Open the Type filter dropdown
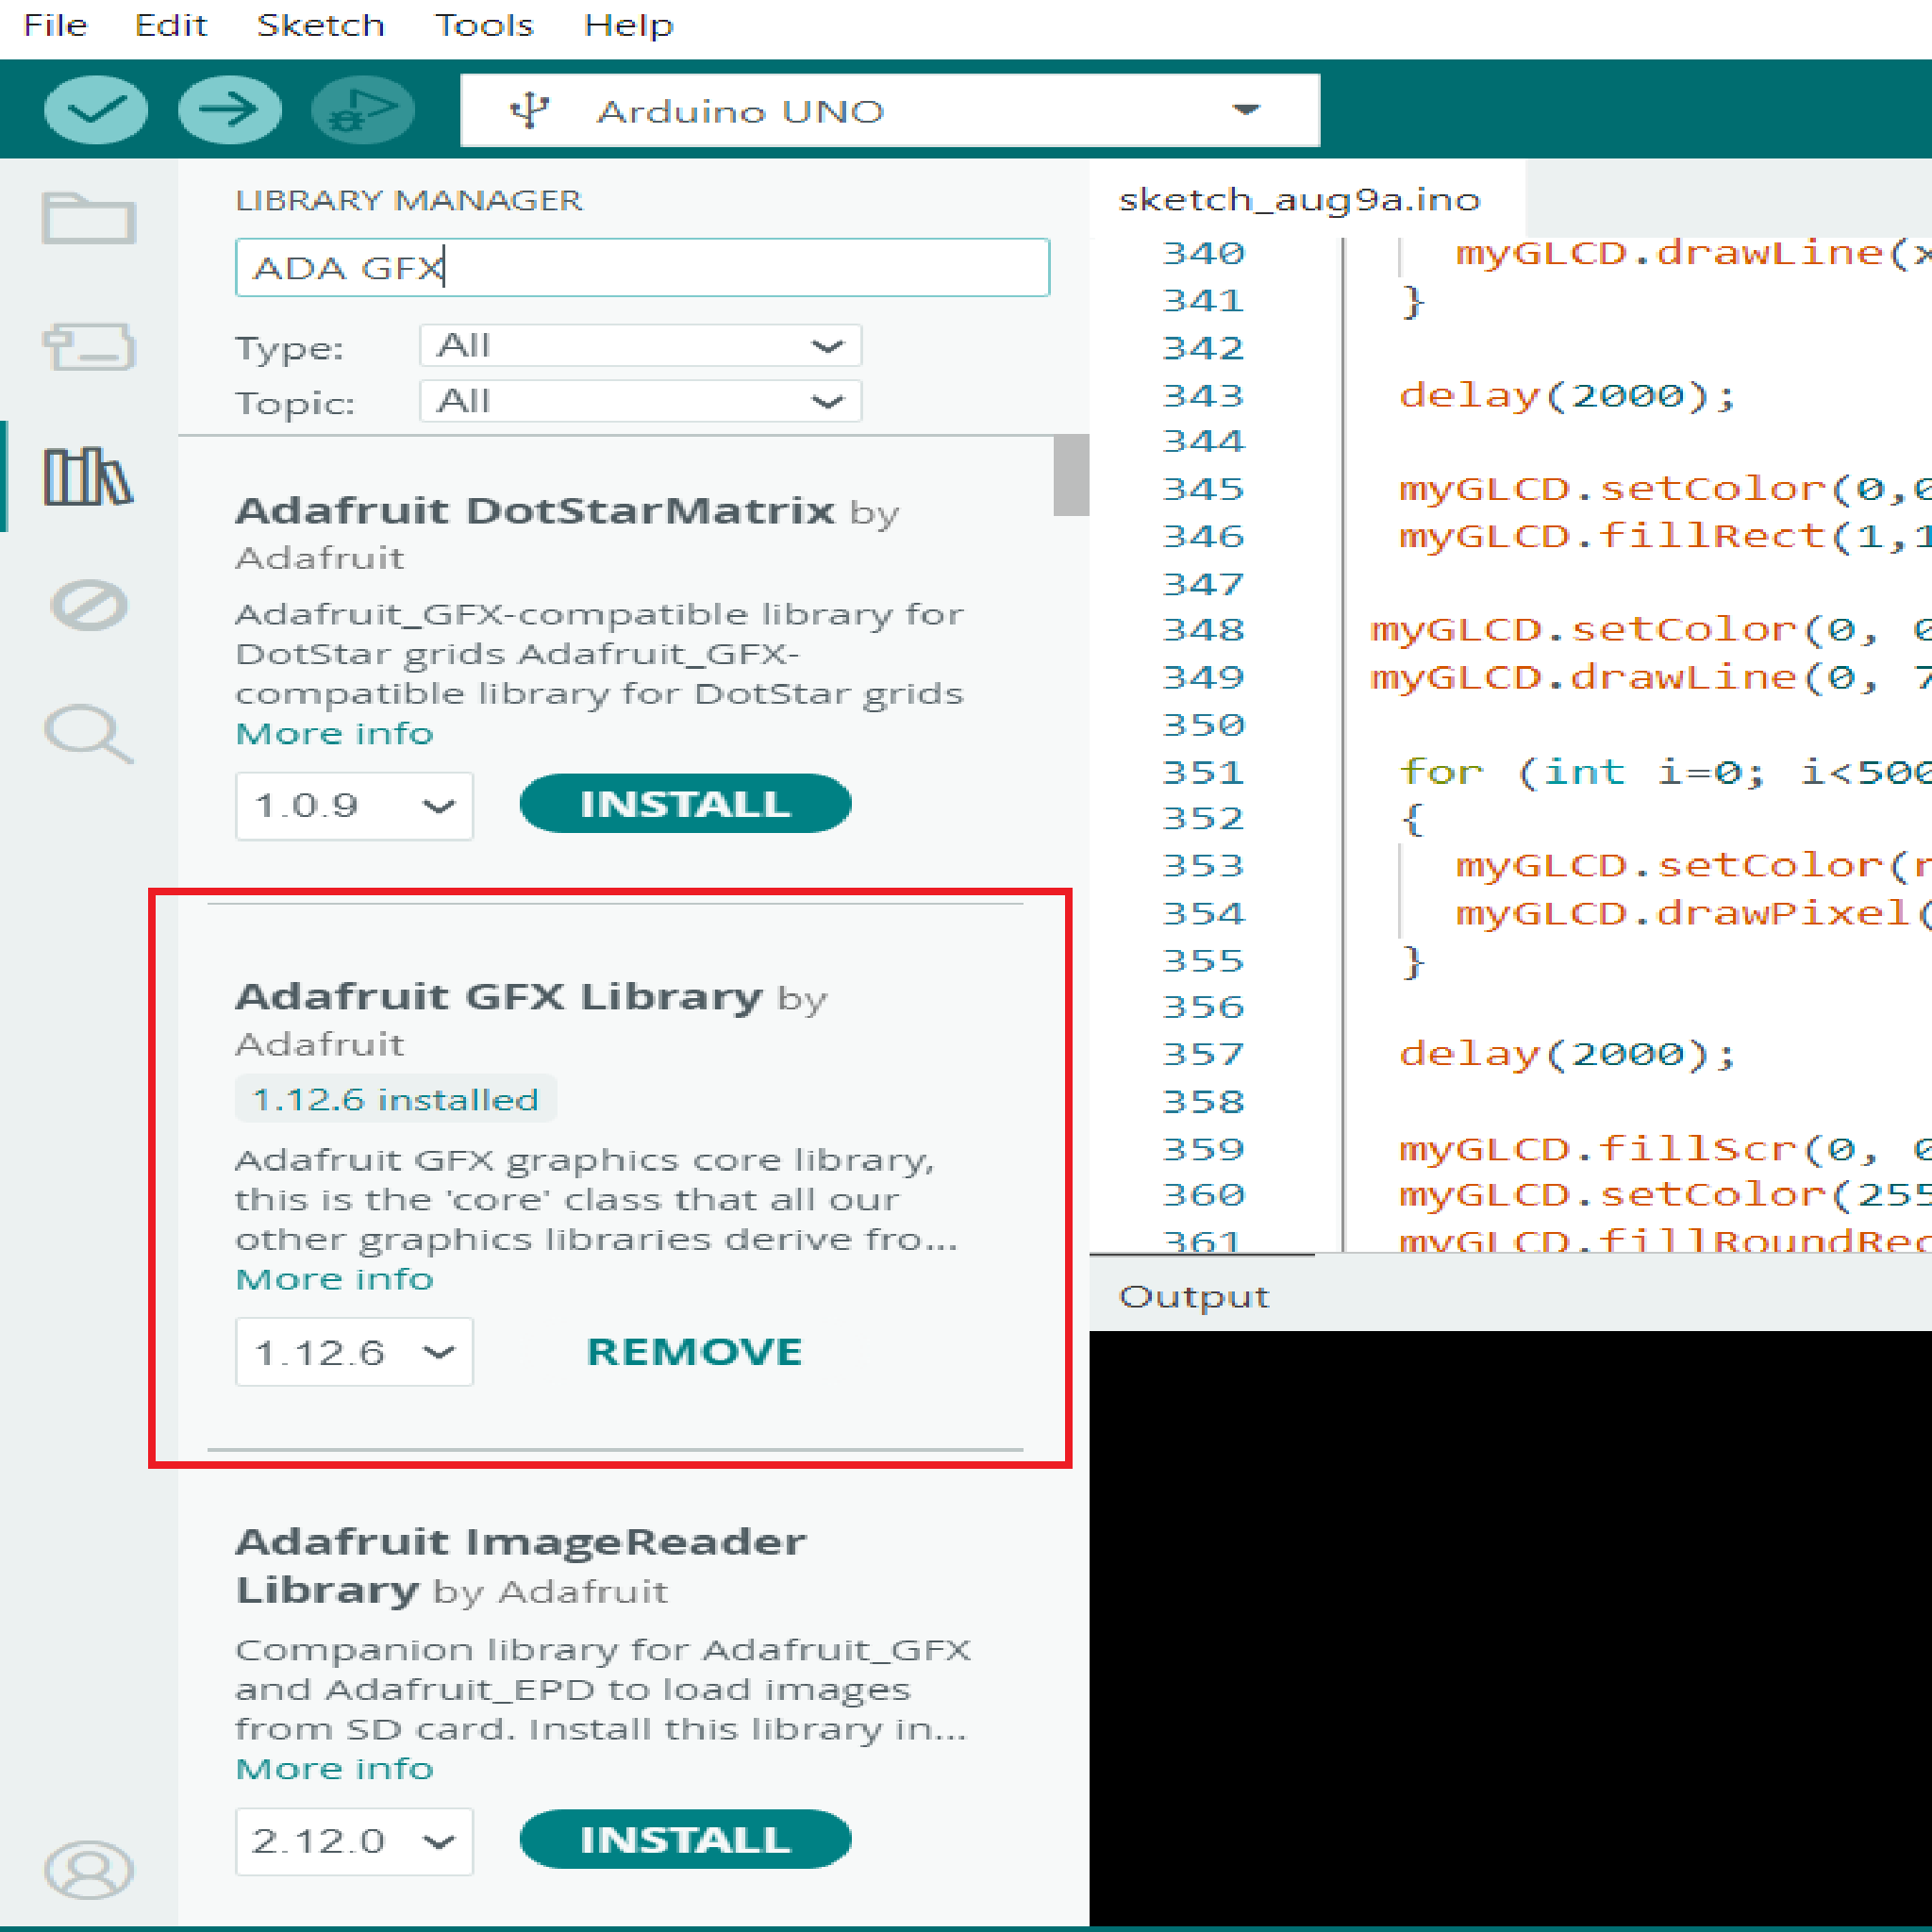Viewport: 1932px width, 1932px height. 640,346
